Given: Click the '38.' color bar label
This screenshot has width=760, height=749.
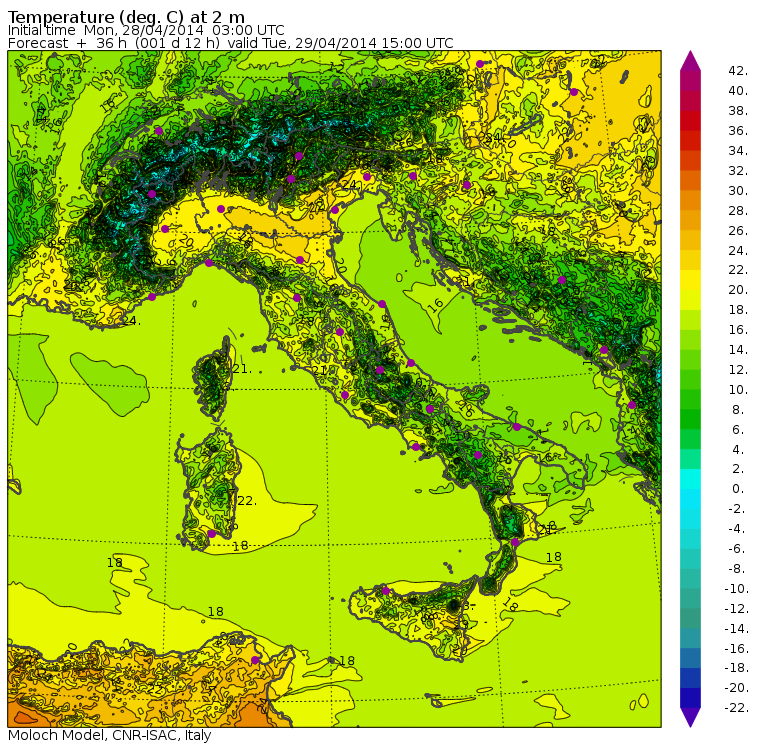Looking at the screenshot, I should [x=738, y=111].
